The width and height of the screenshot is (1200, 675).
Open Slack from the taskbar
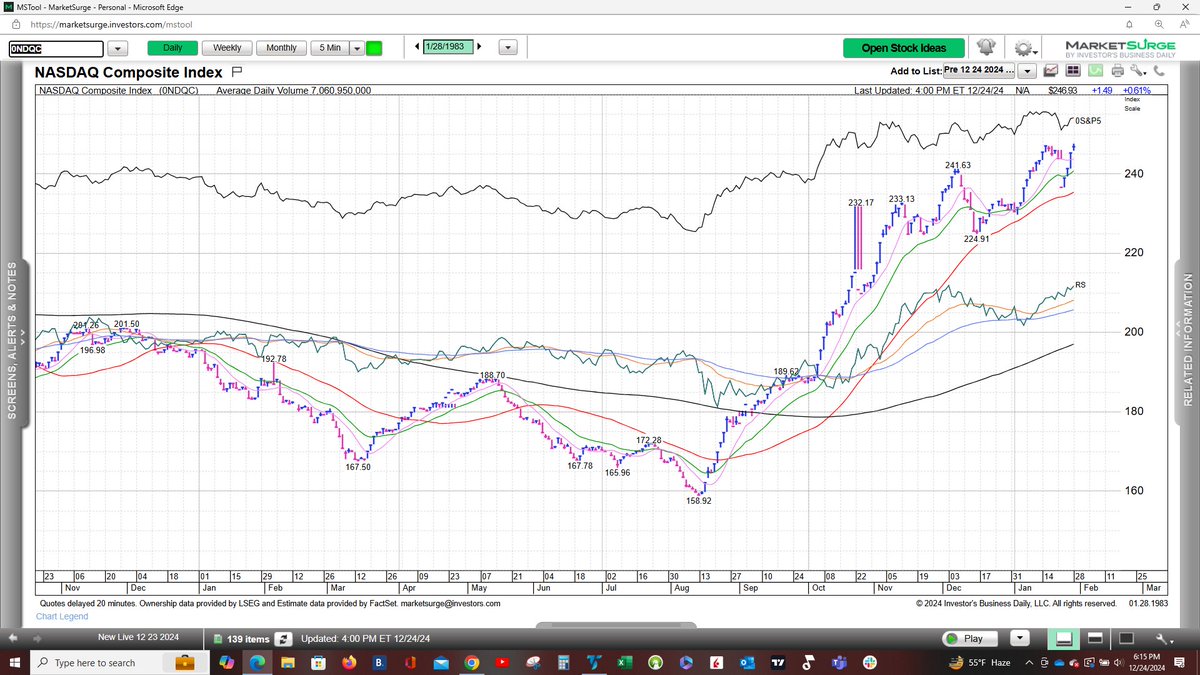pyautogui.click(x=869, y=662)
